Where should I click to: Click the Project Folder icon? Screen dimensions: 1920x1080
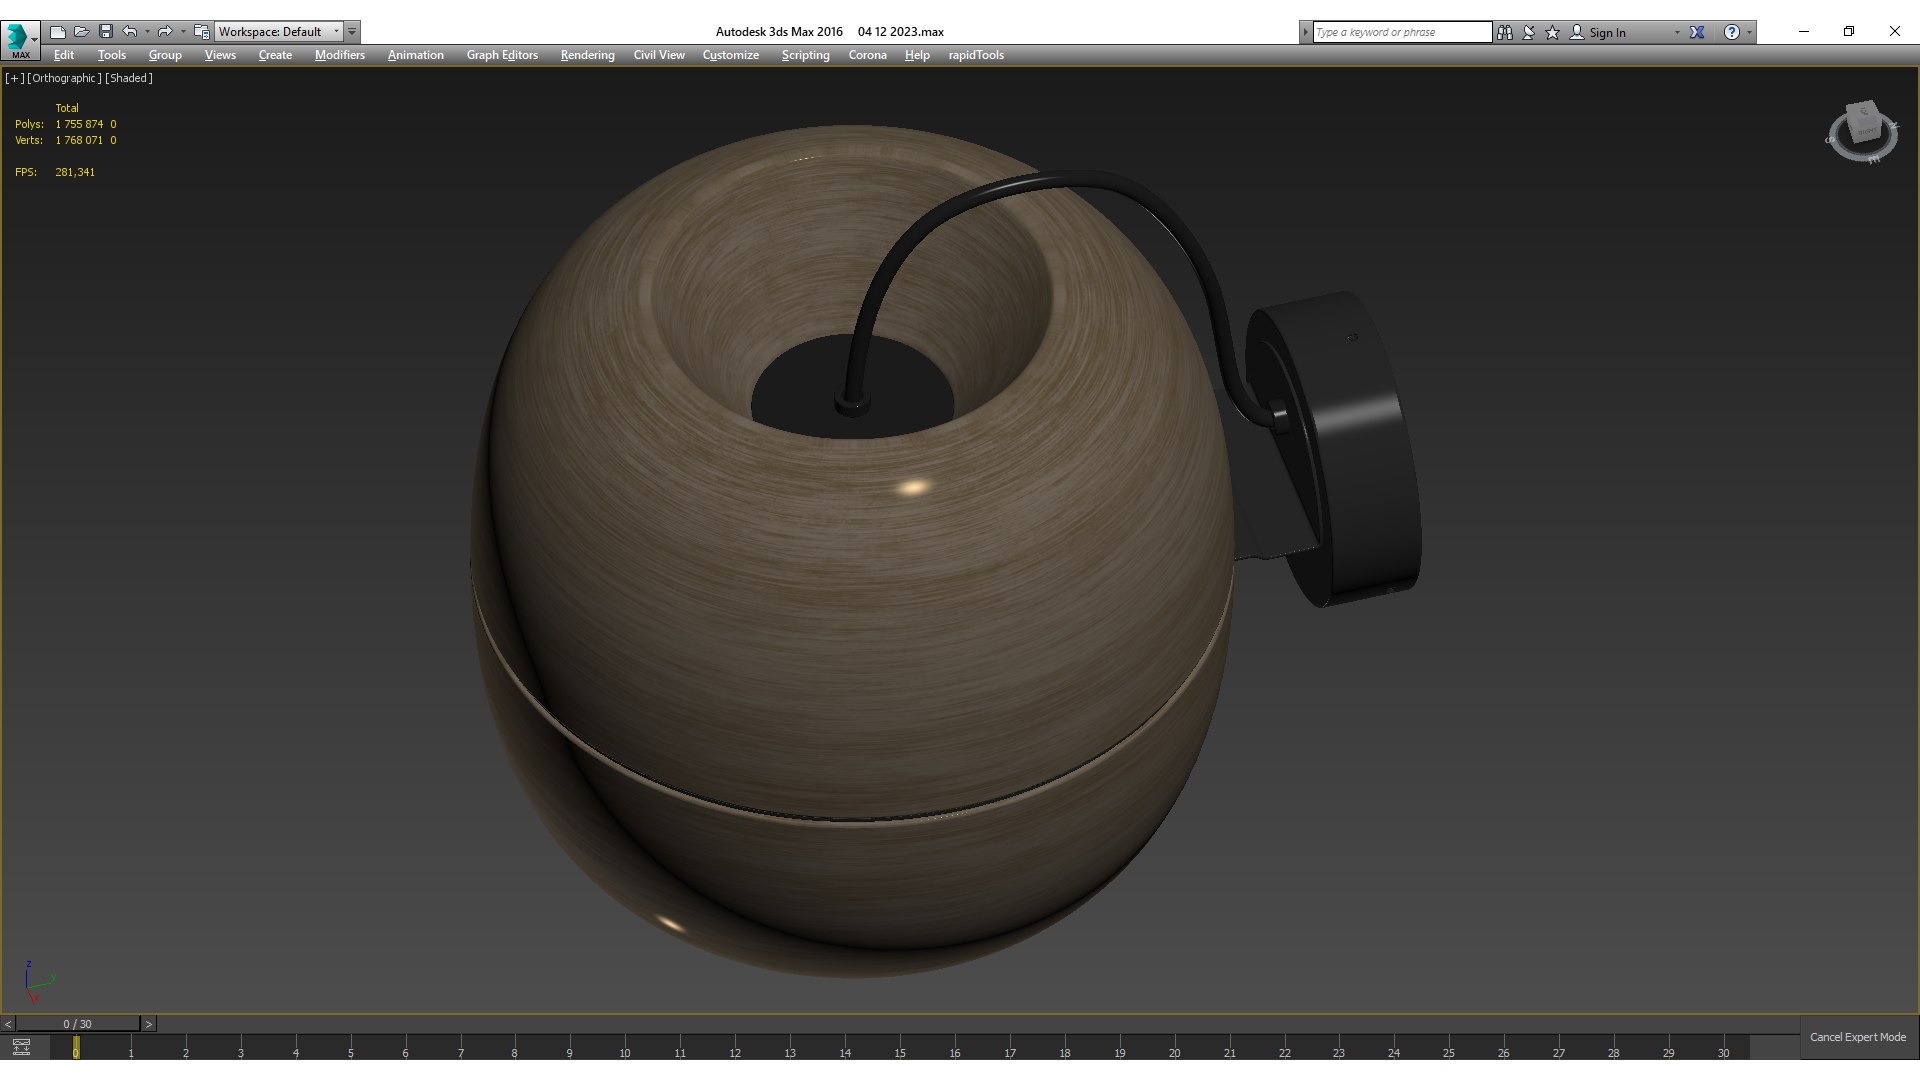click(x=202, y=32)
